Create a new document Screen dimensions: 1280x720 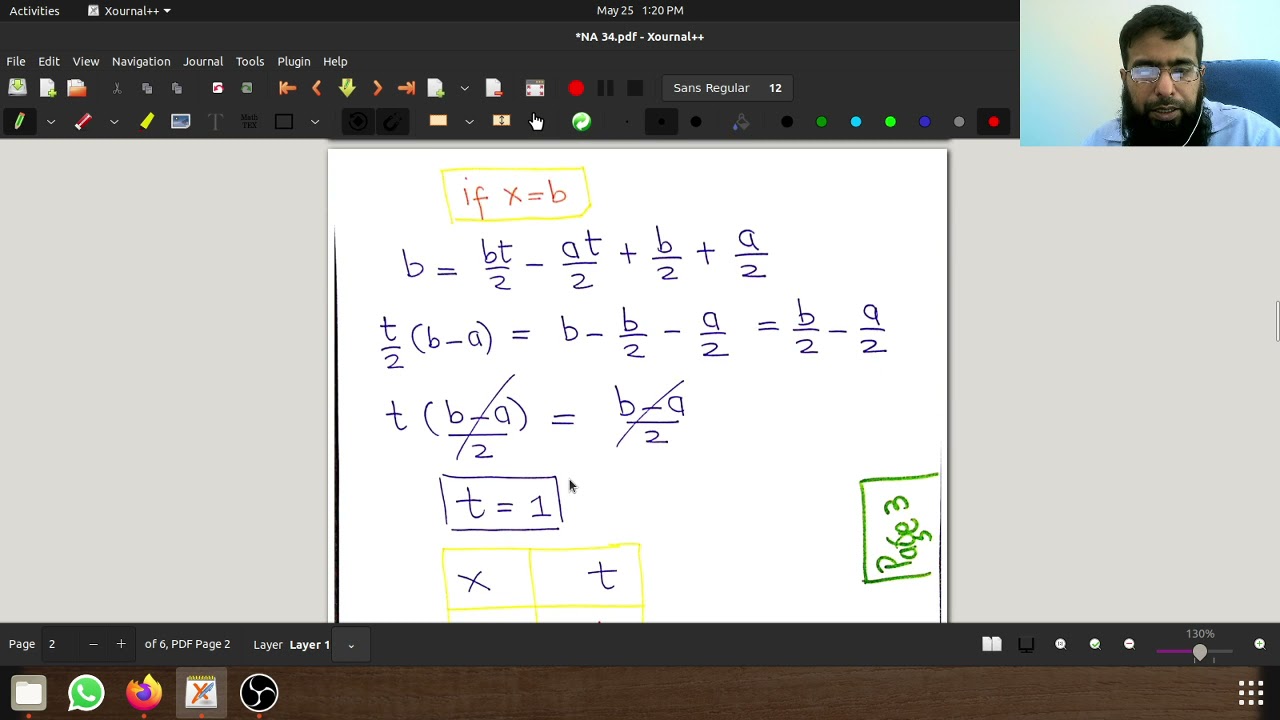coord(47,88)
